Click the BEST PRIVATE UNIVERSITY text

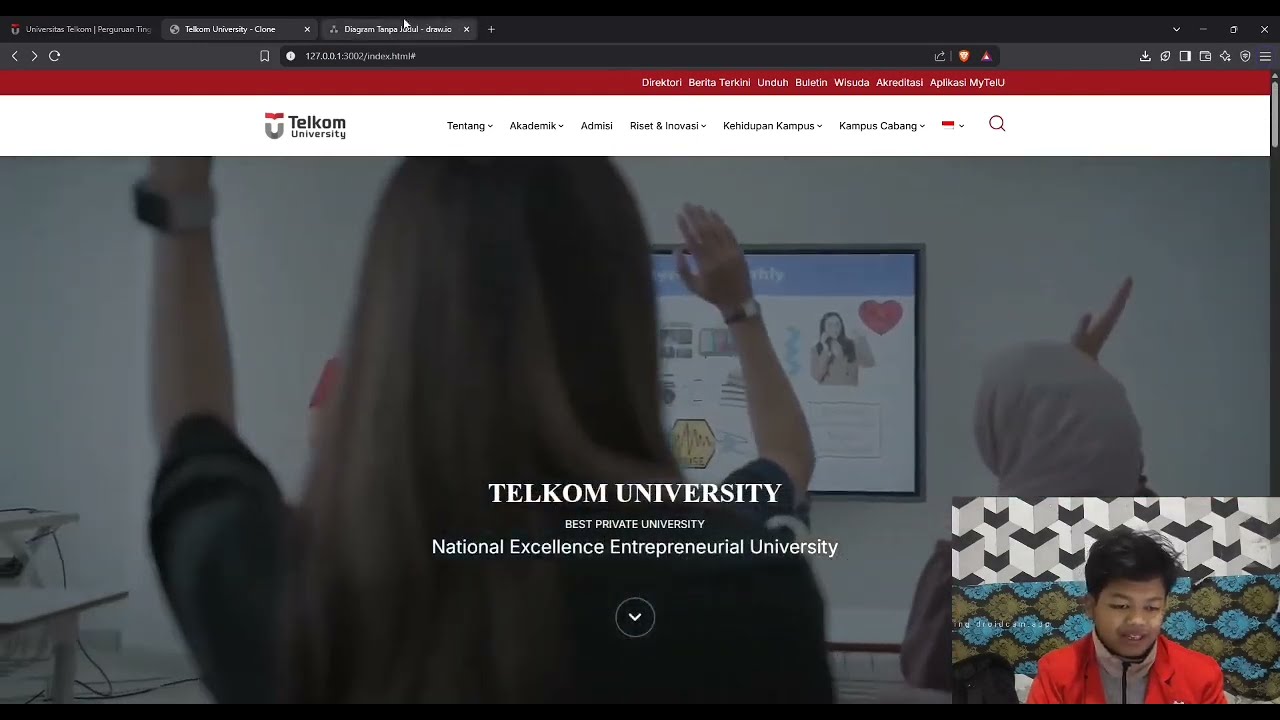(635, 524)
